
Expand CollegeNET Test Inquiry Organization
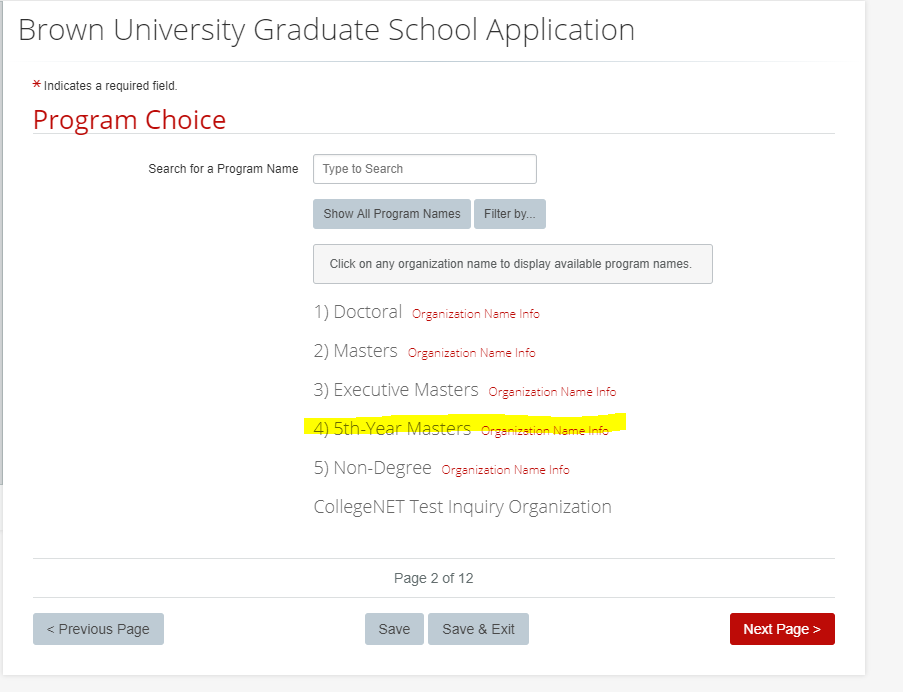462,507
